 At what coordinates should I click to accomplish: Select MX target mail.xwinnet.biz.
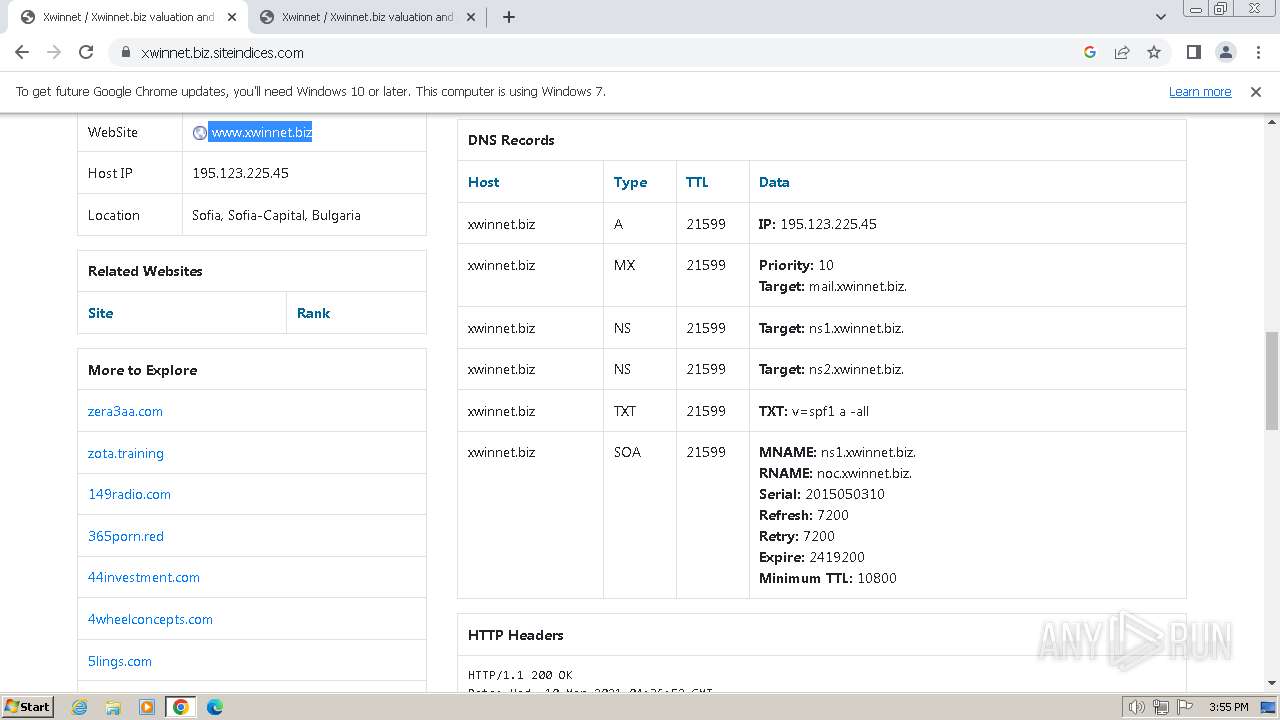coord(858,286)
